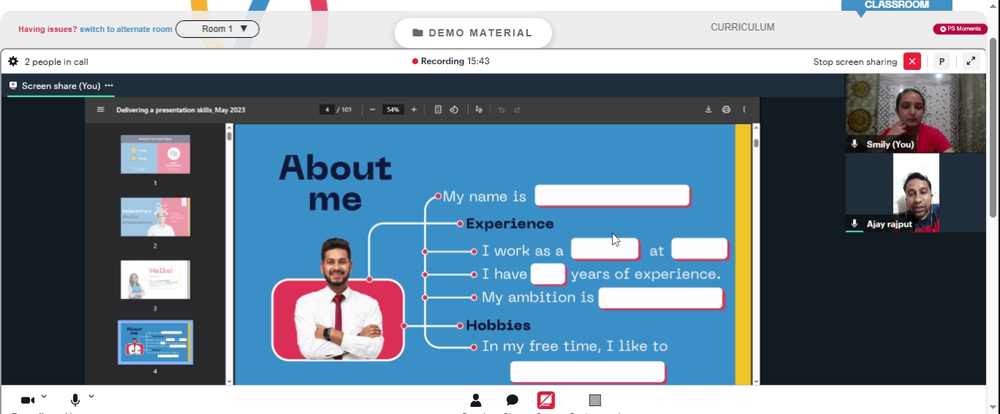Click the Having issues? text
Viewport: 1000px width, 414px height.
[x=48, y=29]
